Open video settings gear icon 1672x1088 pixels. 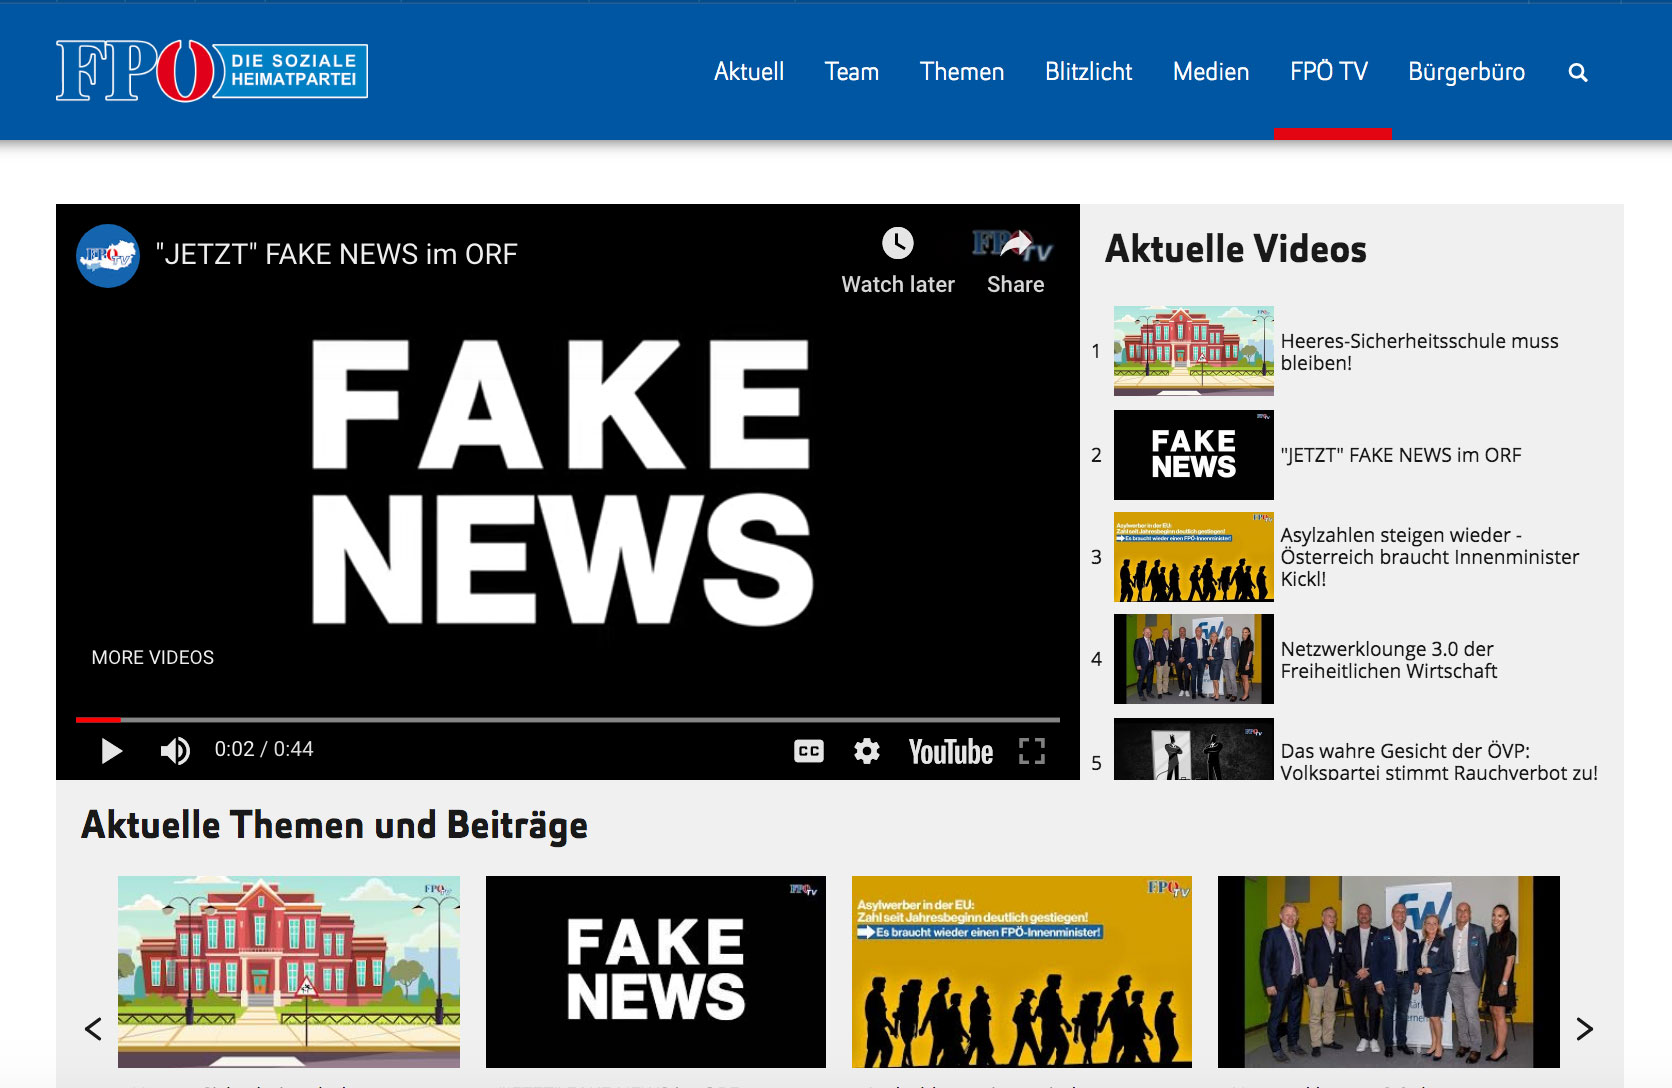click(867, 751)
